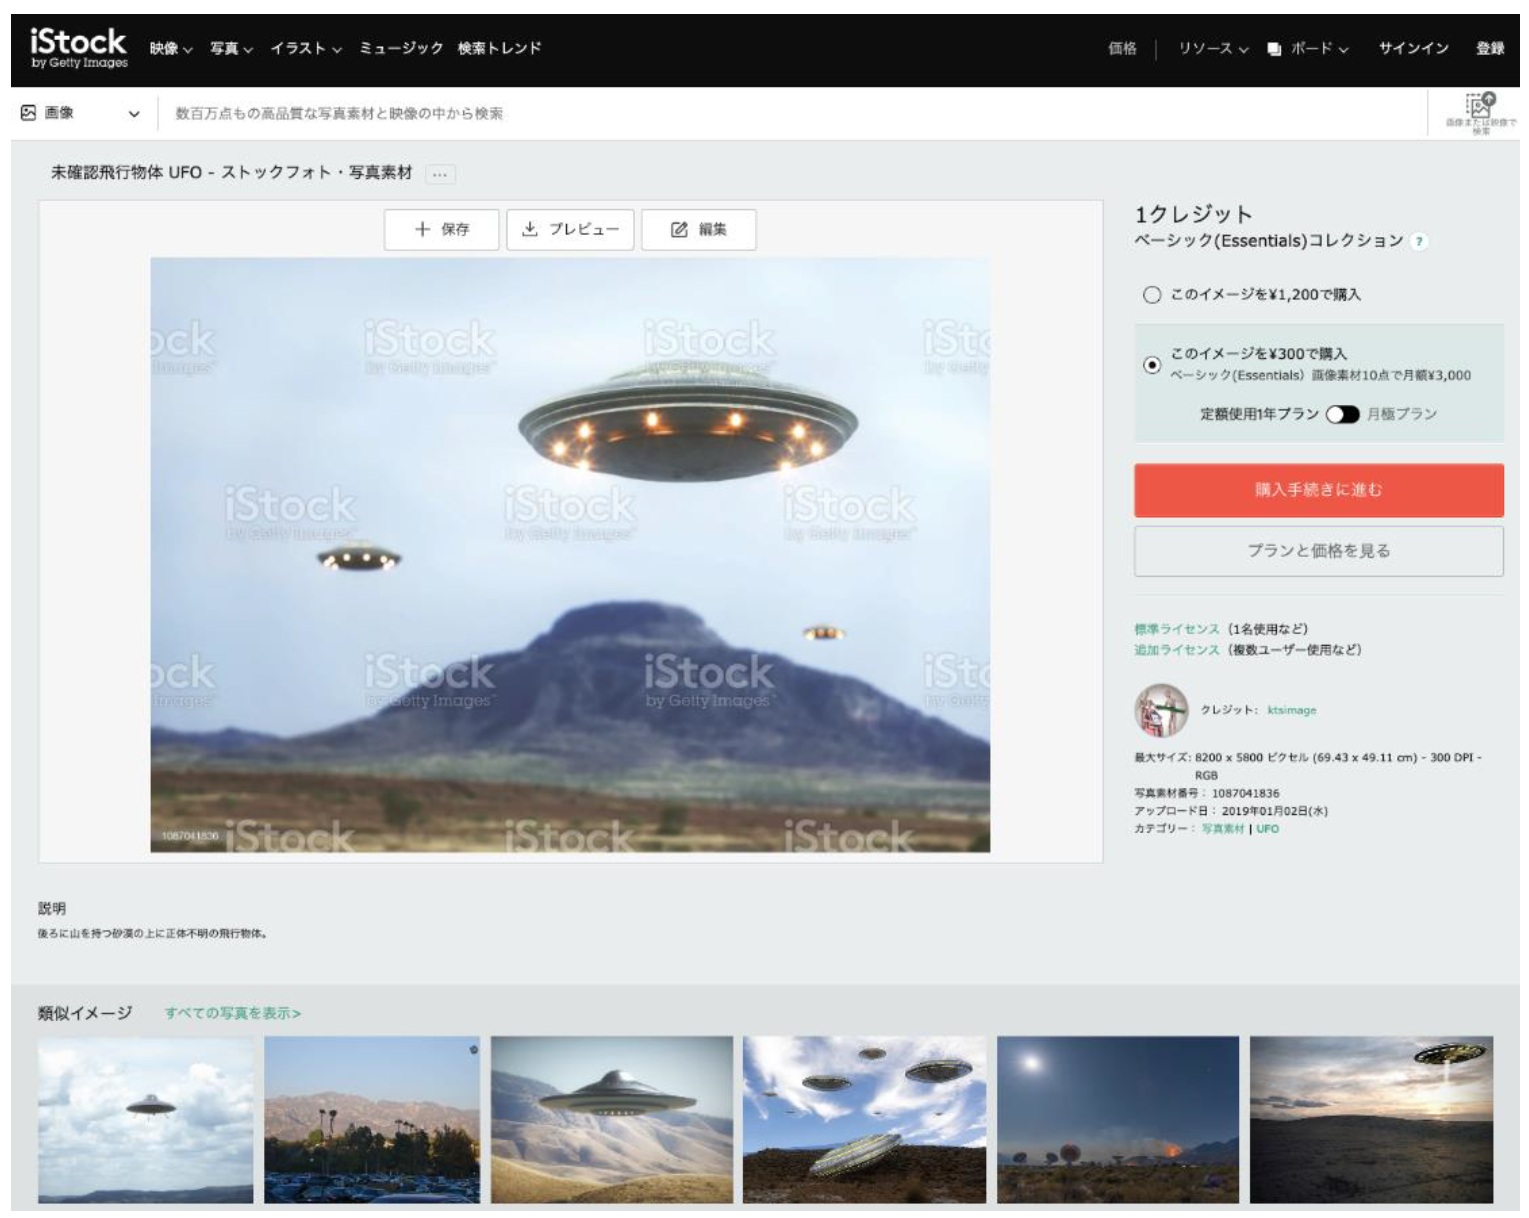The height and width of the screenshot is (1218, 1529).
Task: Click the すべての写真を表示 link
Action: [x=232, y=1013]
